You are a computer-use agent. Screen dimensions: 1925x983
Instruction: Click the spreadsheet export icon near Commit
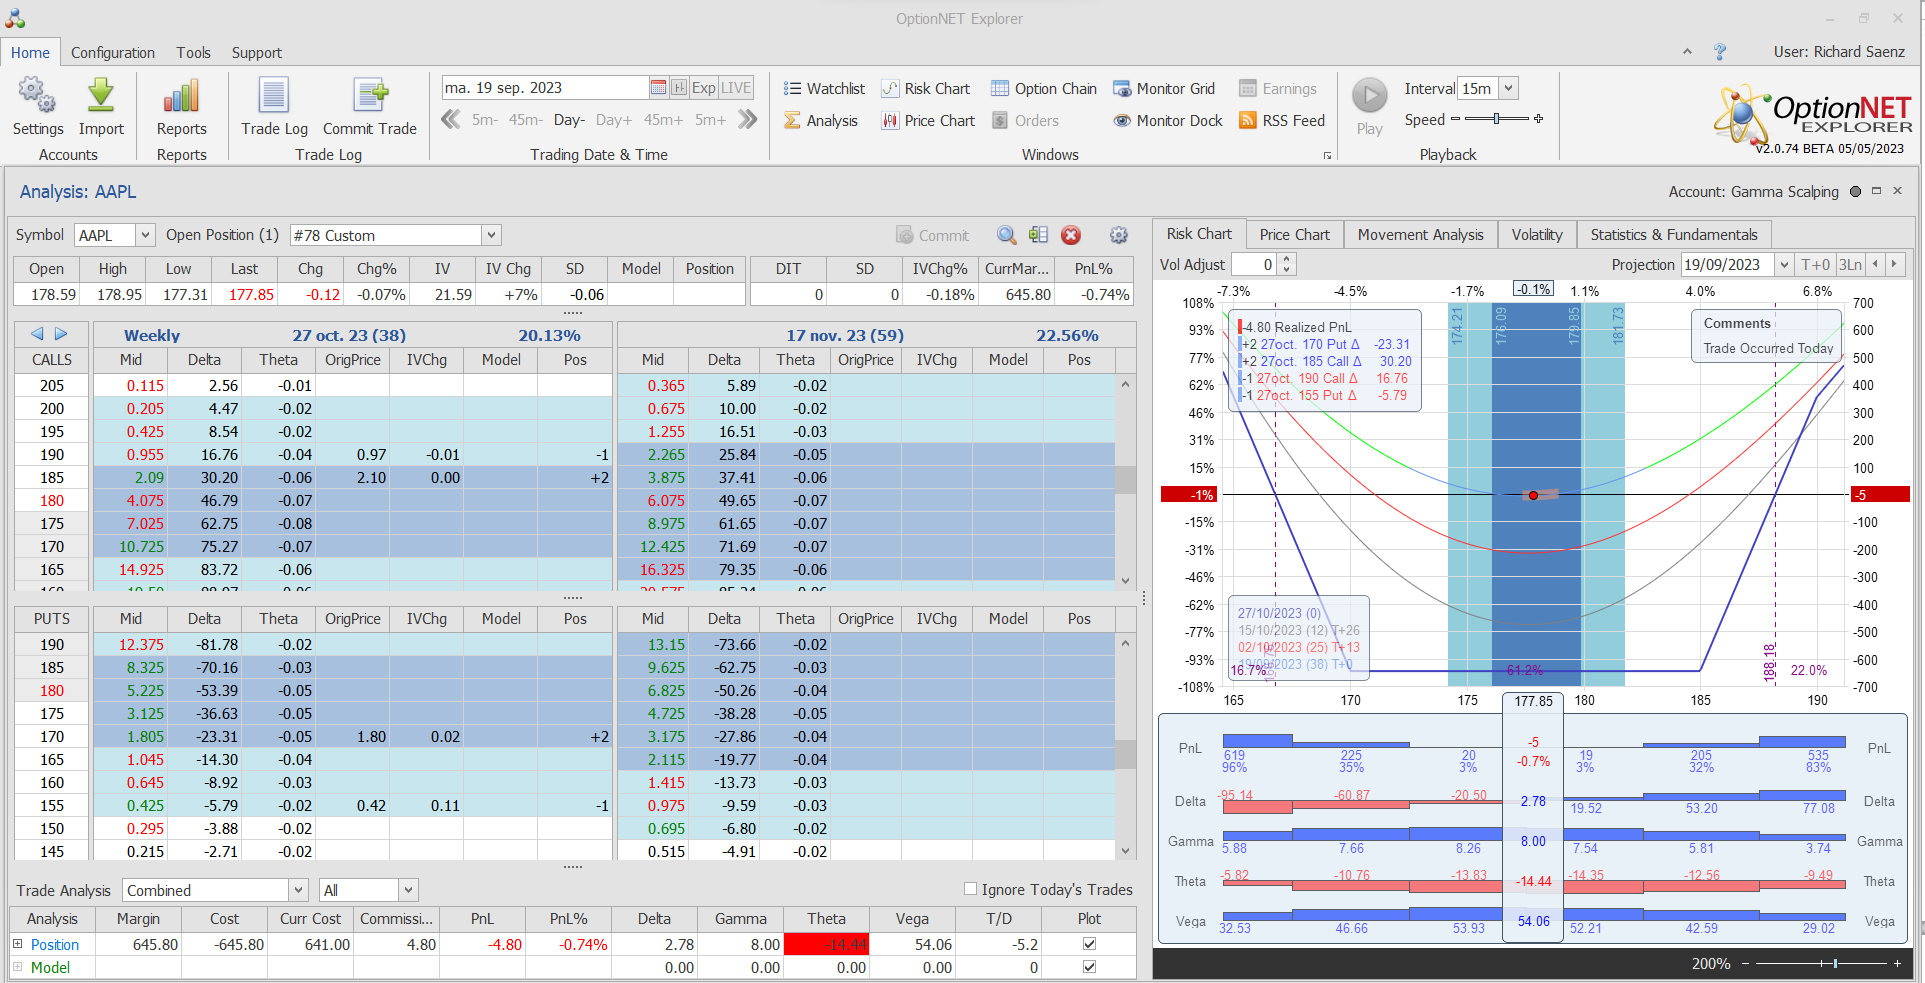point(1038,235)
